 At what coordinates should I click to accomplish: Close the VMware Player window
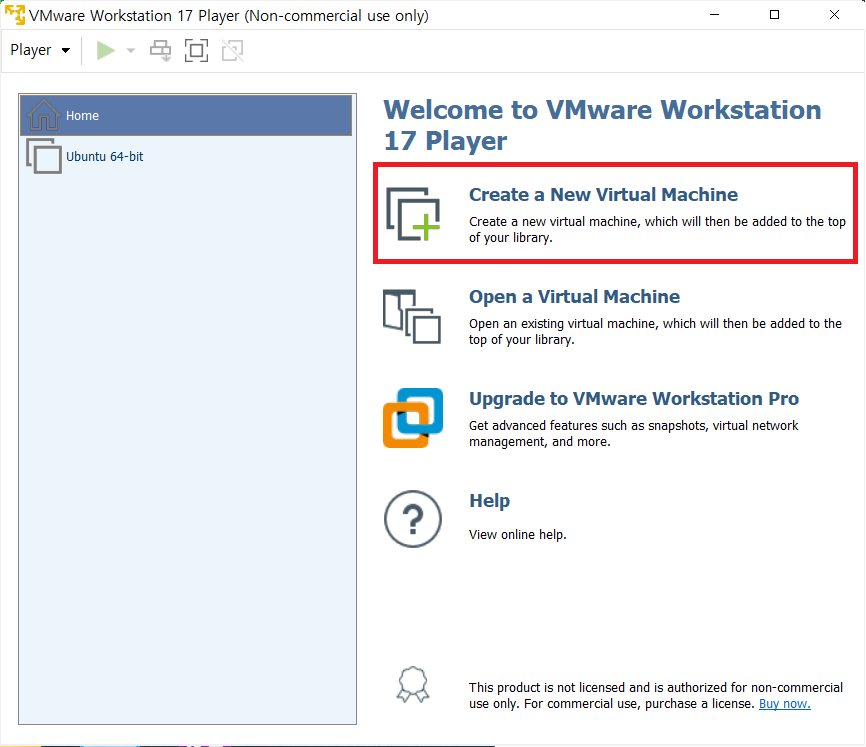[x=834, y=15]
